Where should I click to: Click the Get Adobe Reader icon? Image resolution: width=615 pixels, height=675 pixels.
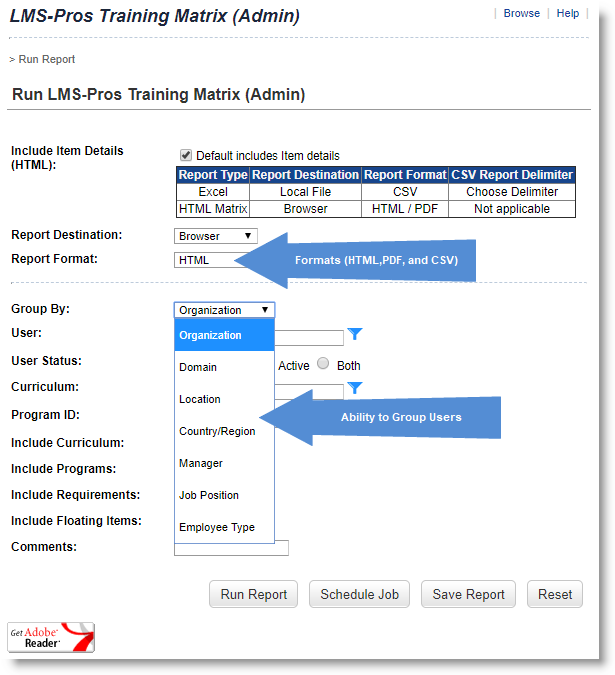click(51, 638)
